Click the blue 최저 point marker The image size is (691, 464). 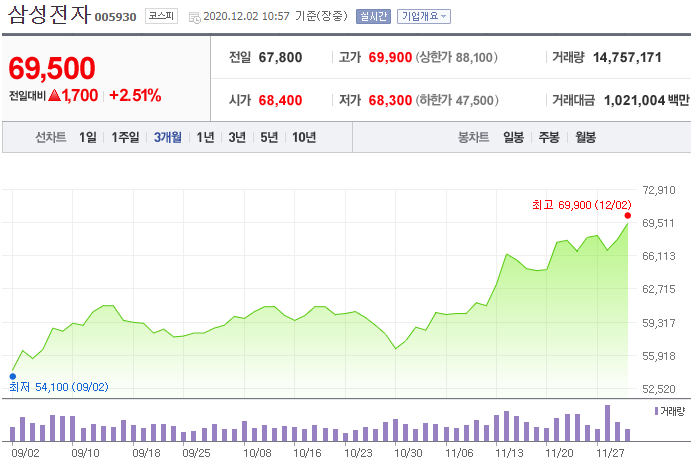tap(13, 376)
